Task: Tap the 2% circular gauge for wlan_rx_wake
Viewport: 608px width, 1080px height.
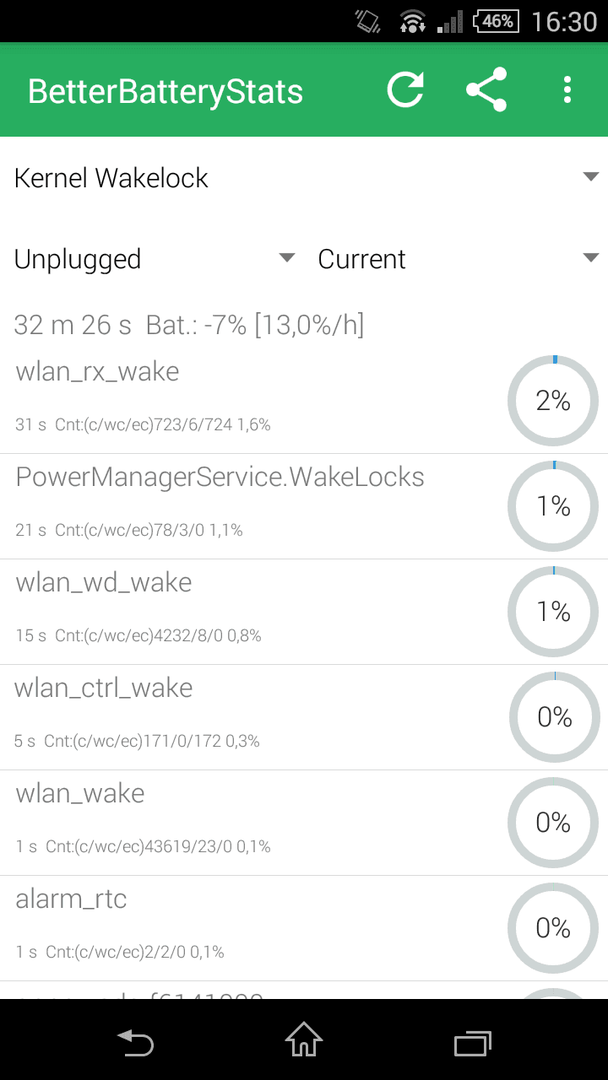Action: tap(554, 401)
